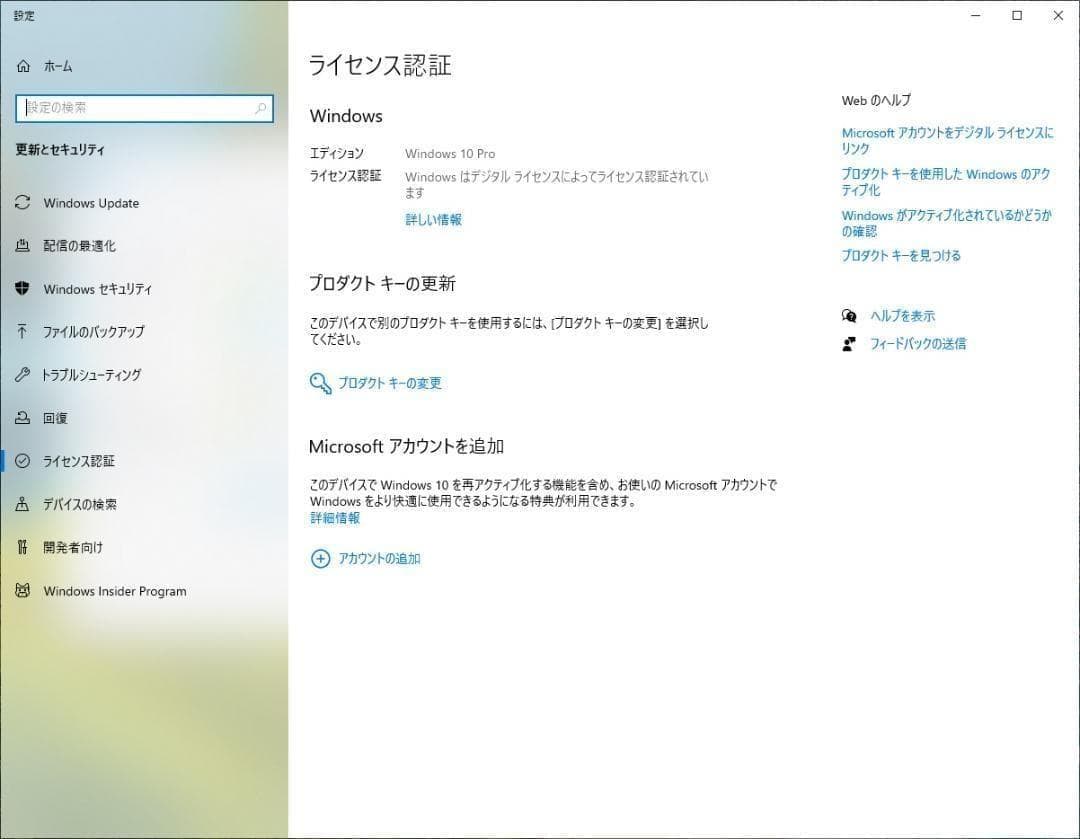Open 詳しい情報 under license activation status
Viewport: 1080px width, 839px height.
tap(432, 219)
